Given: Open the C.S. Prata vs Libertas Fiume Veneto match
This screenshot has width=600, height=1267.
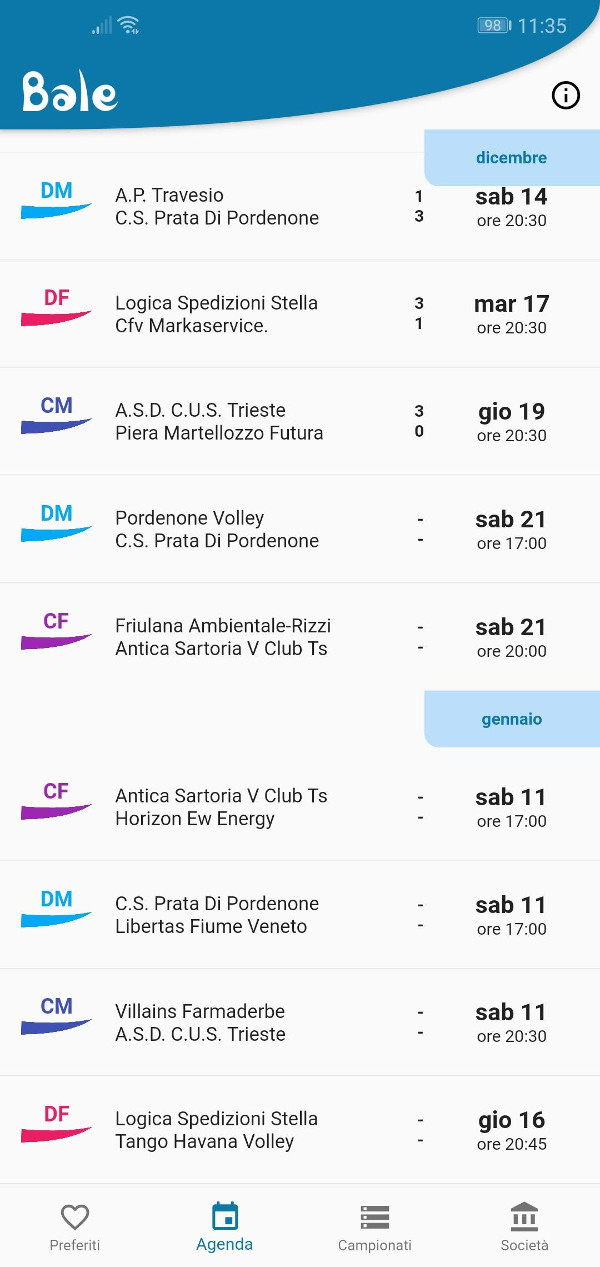Looking at the screenshot, I should 300,915.
